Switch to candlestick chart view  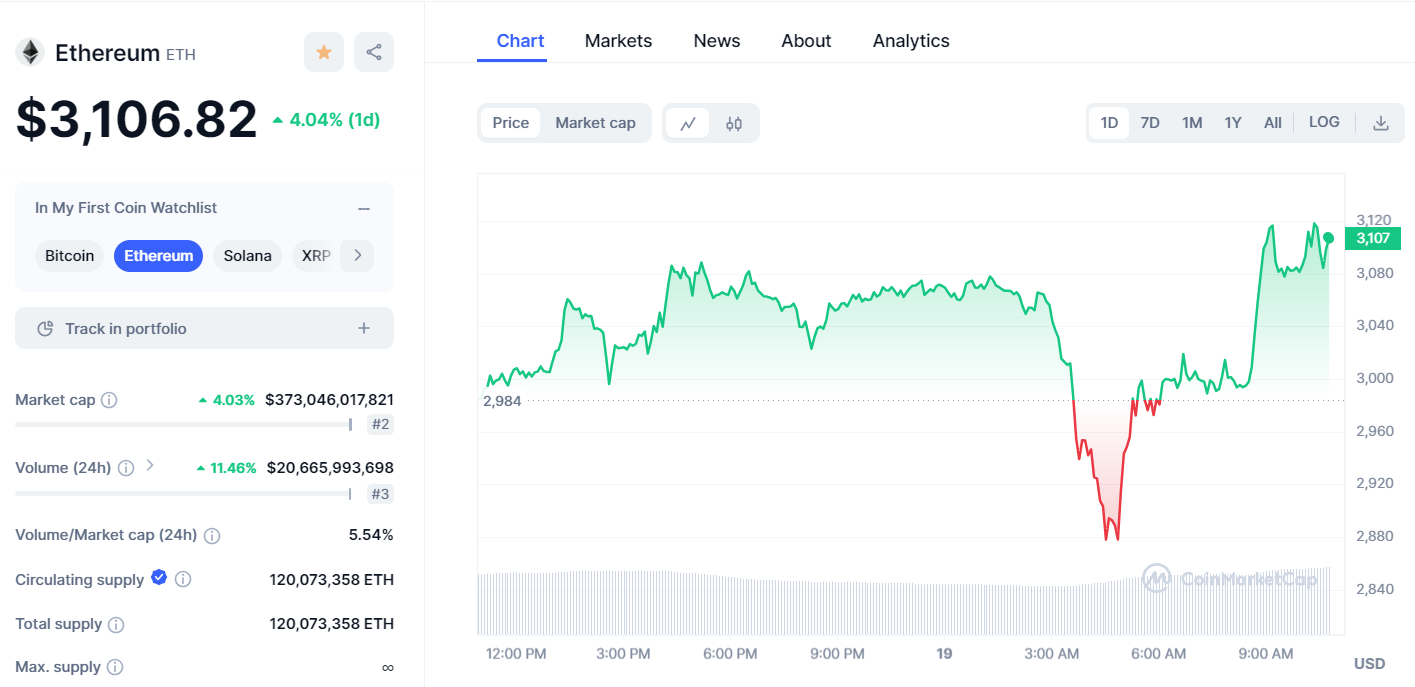coord(734,123)
